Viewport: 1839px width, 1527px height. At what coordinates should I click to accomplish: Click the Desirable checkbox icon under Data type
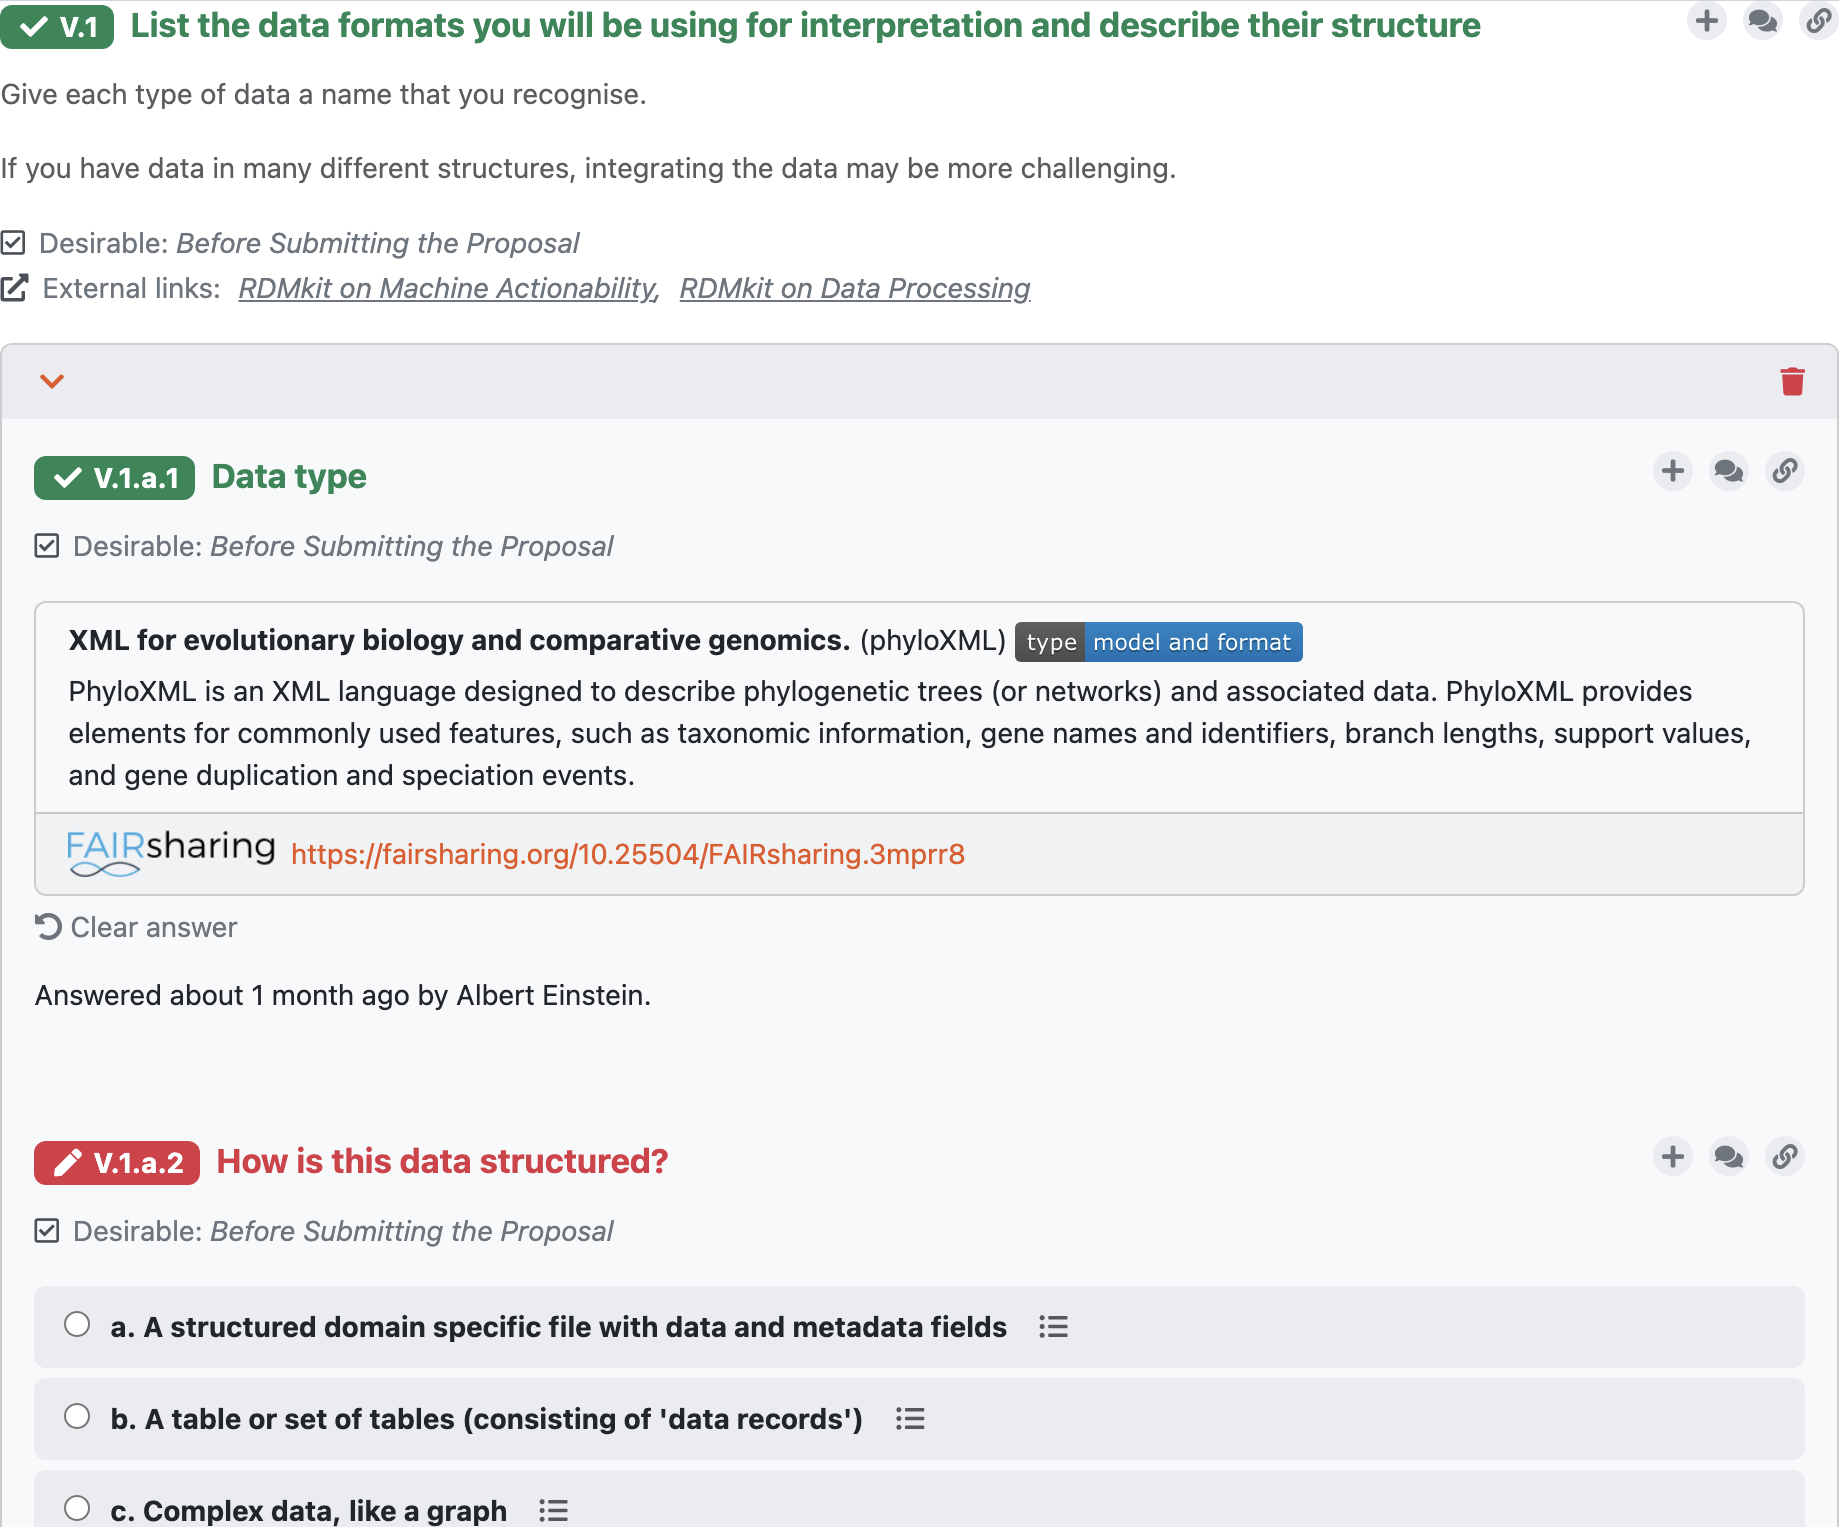pyautogui.click(x=47, y=546)
